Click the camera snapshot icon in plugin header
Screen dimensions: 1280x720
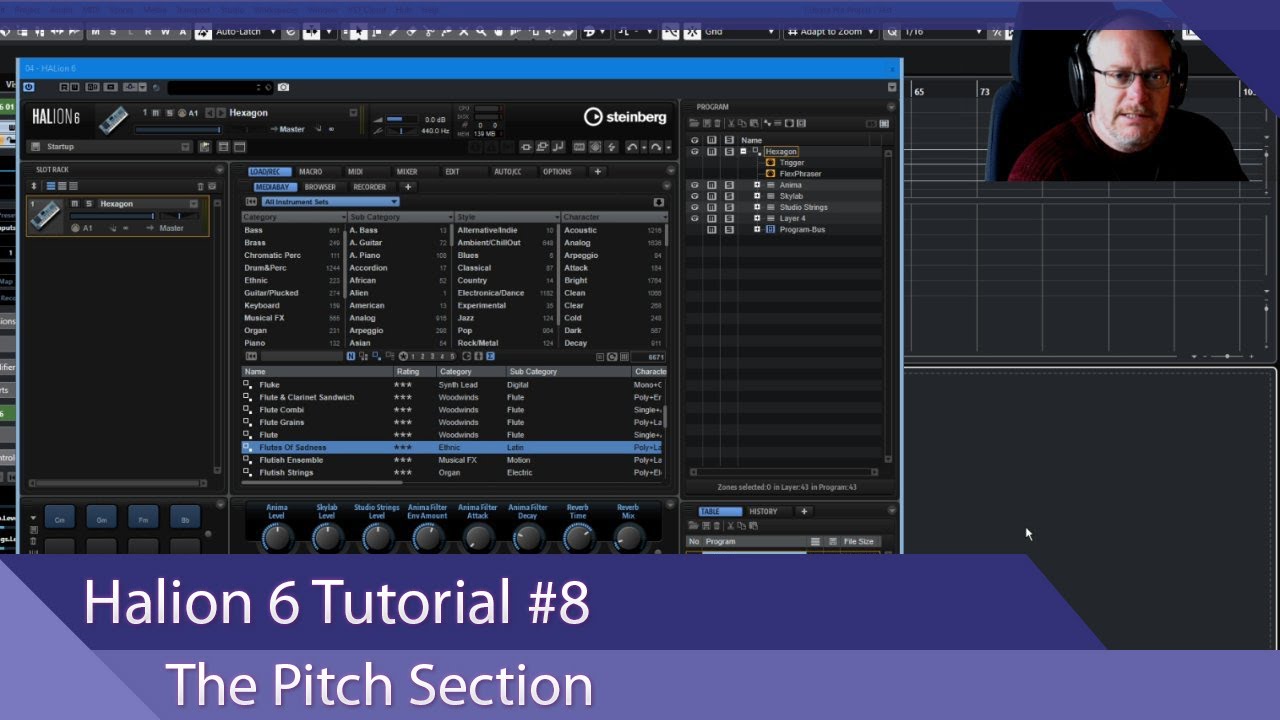pyautogui.click(x=283, y=87)
